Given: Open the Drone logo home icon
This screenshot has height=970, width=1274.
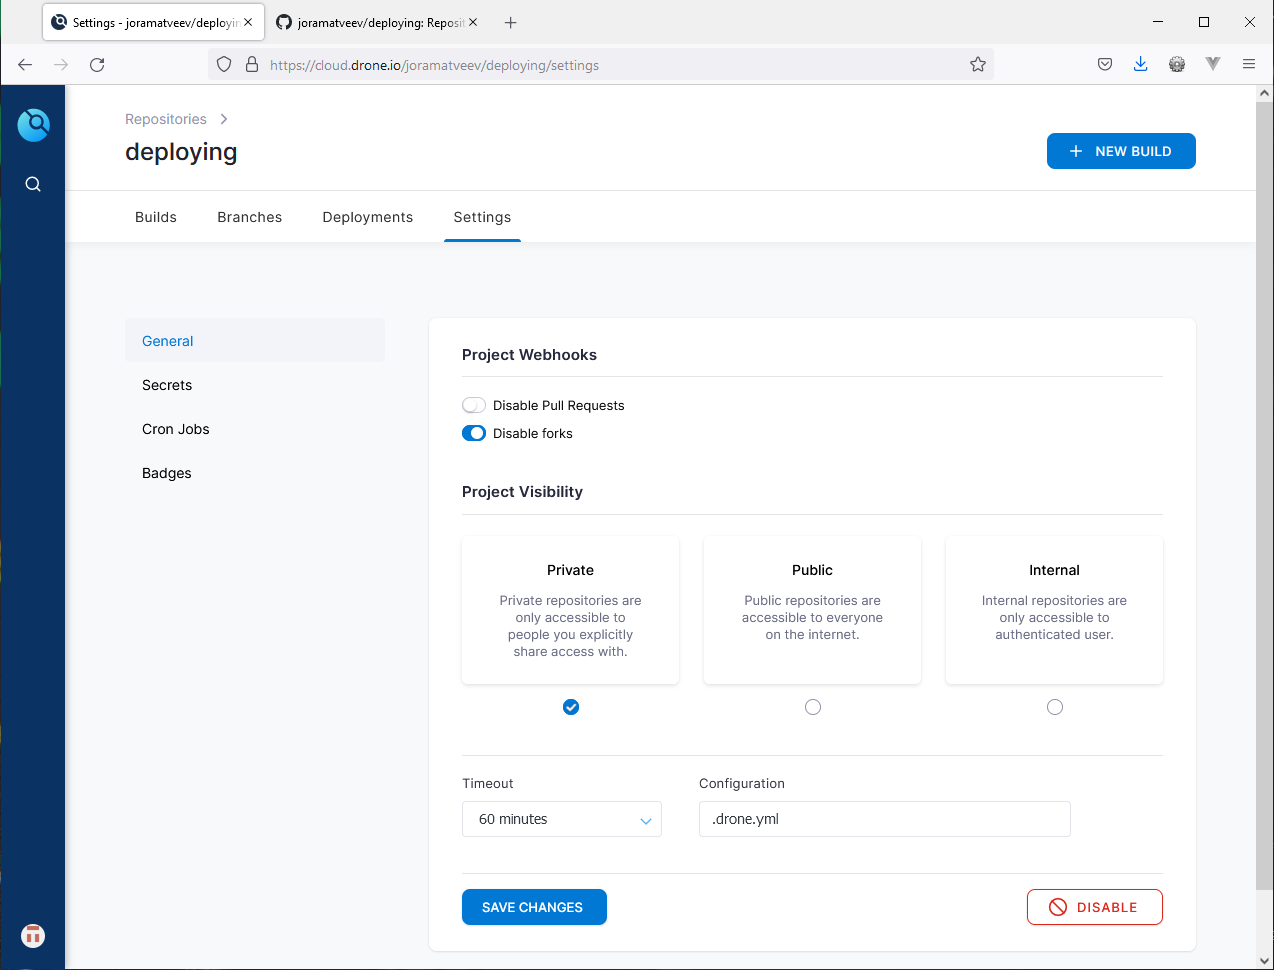Looking at the screenshot, I should click(33, 125).
